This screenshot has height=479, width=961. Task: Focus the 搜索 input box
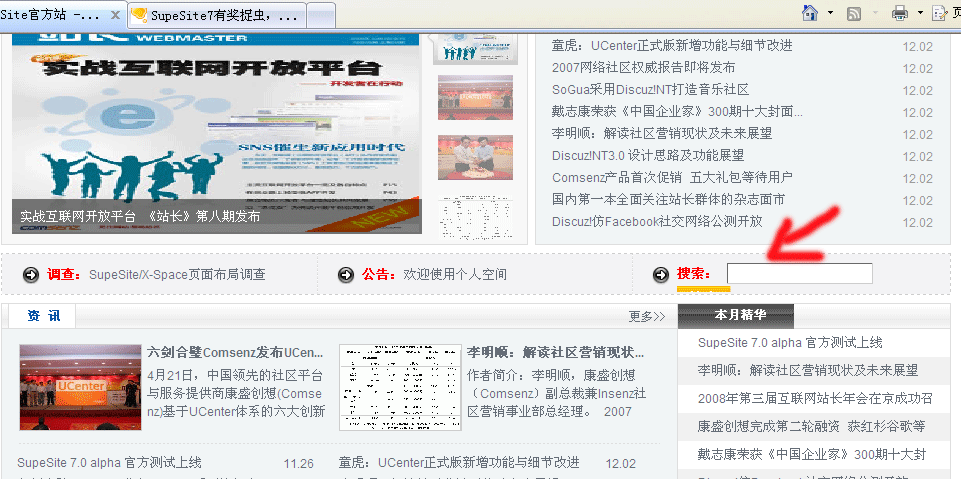[x=799, y=273]
